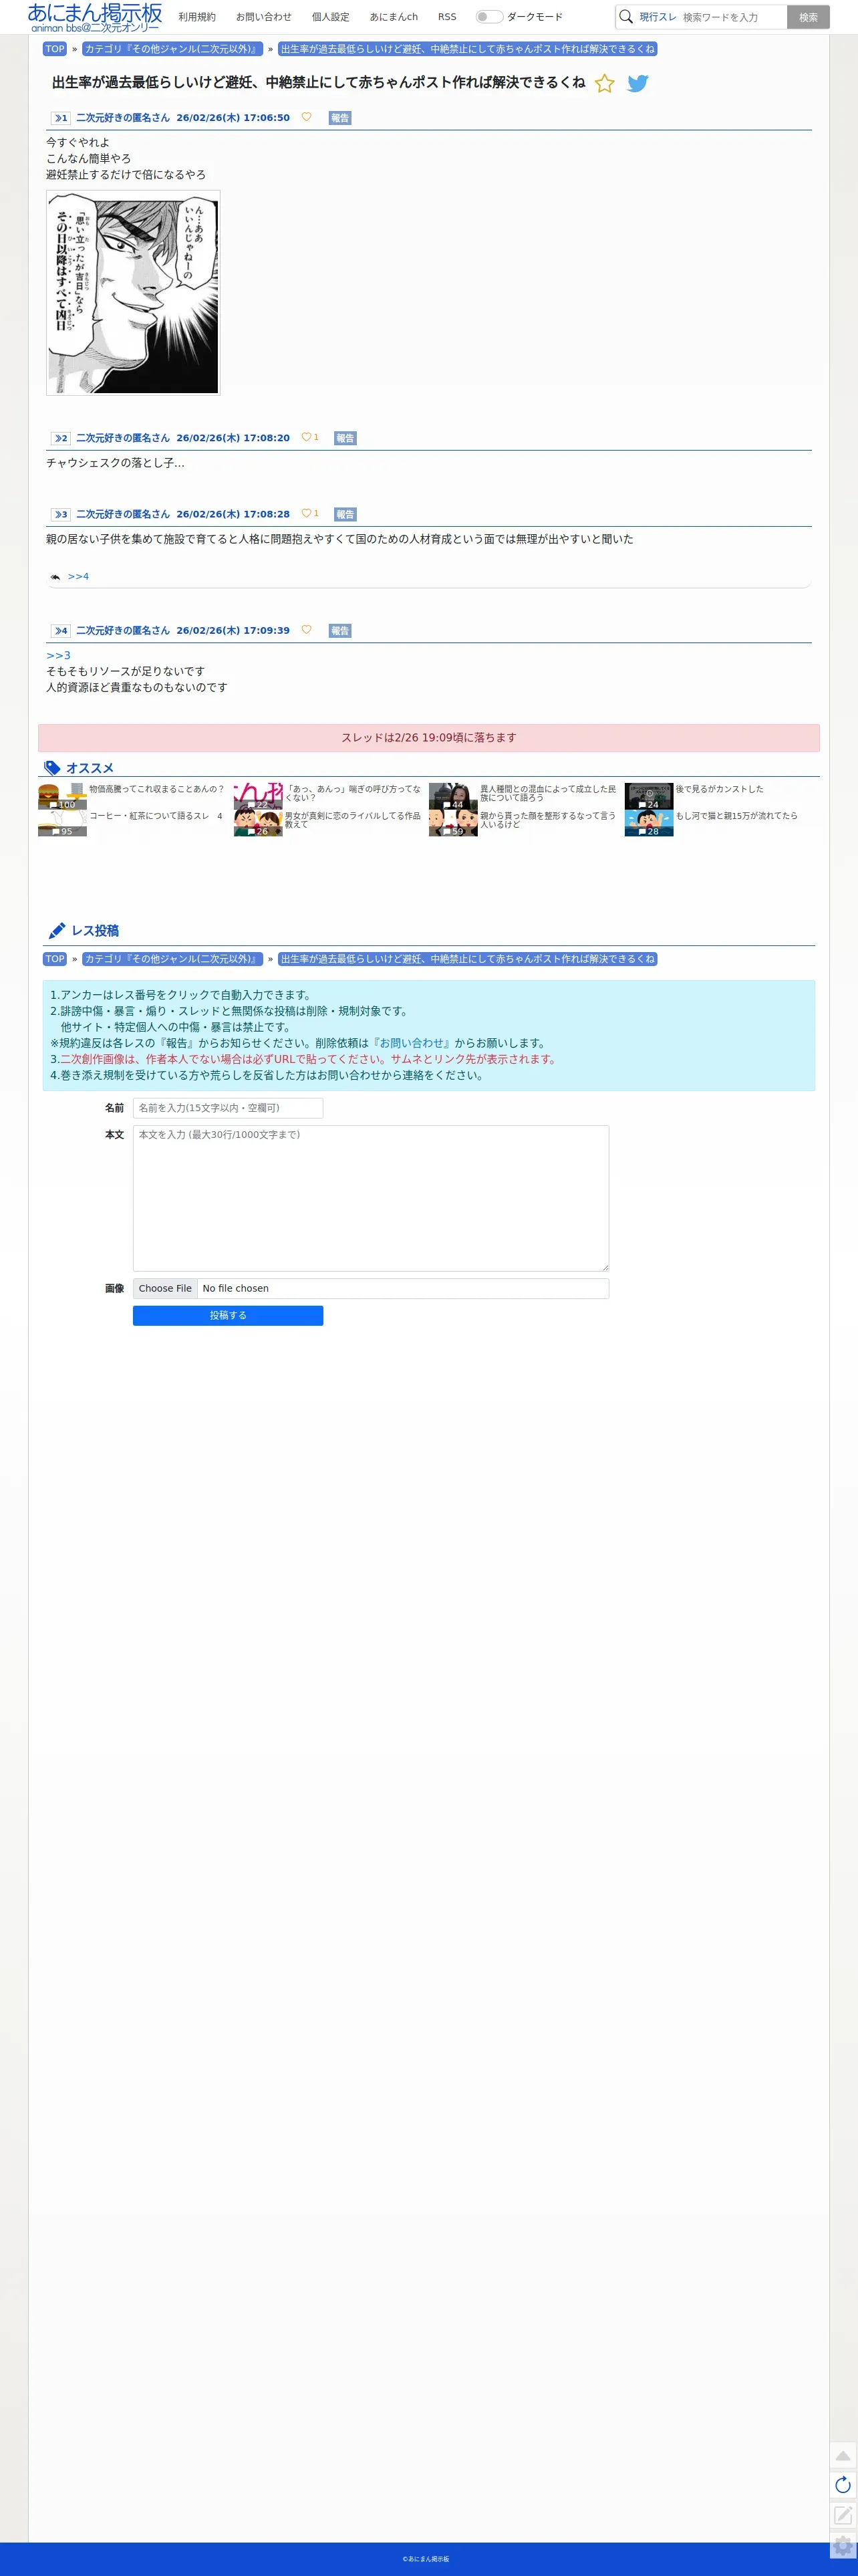Open お問い合わせ in the header
This screenshot has width=858, height=2576.
(264, 17)
